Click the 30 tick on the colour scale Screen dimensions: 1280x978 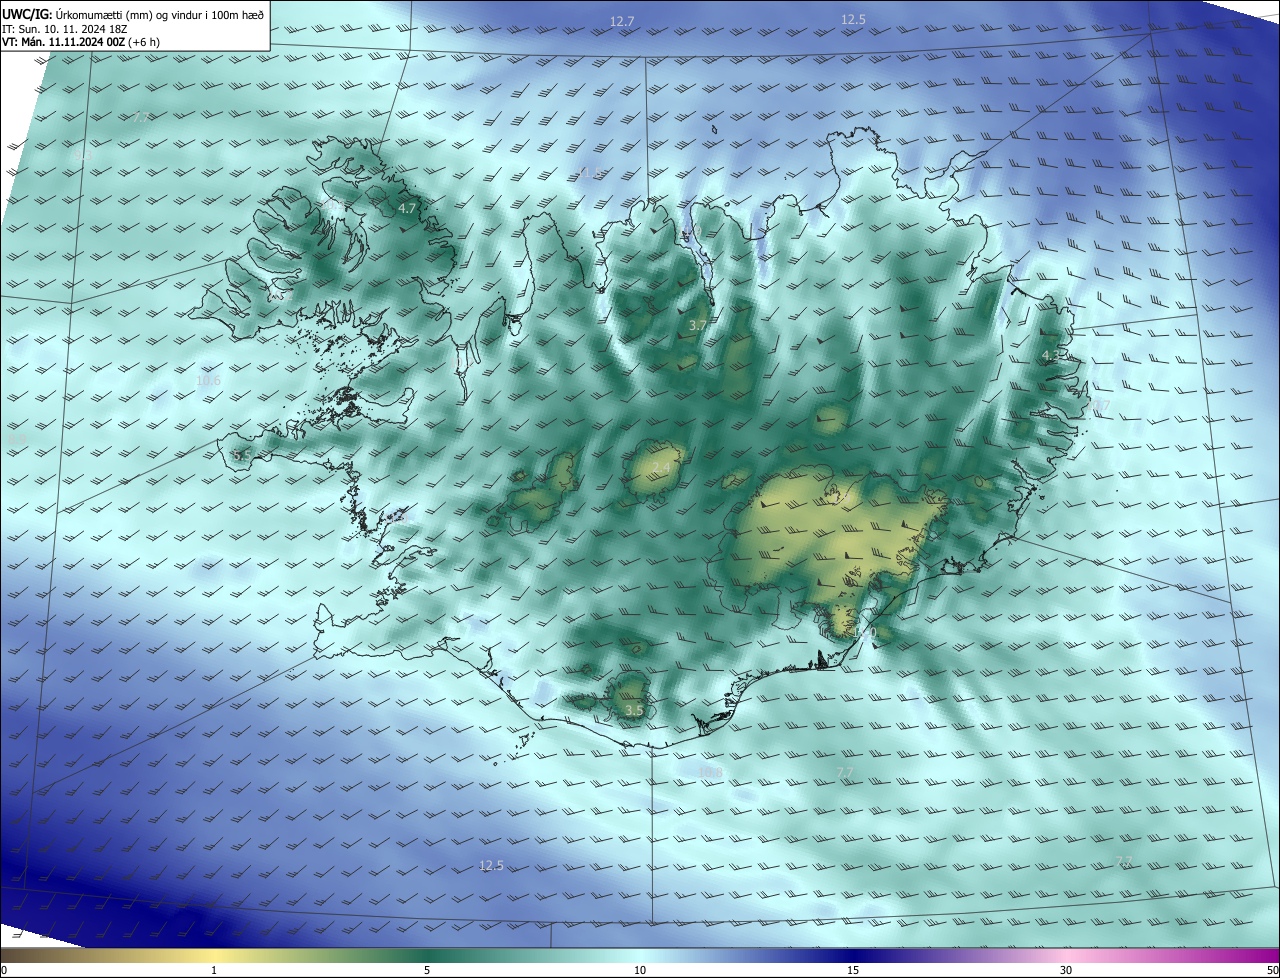point(1066,970)
